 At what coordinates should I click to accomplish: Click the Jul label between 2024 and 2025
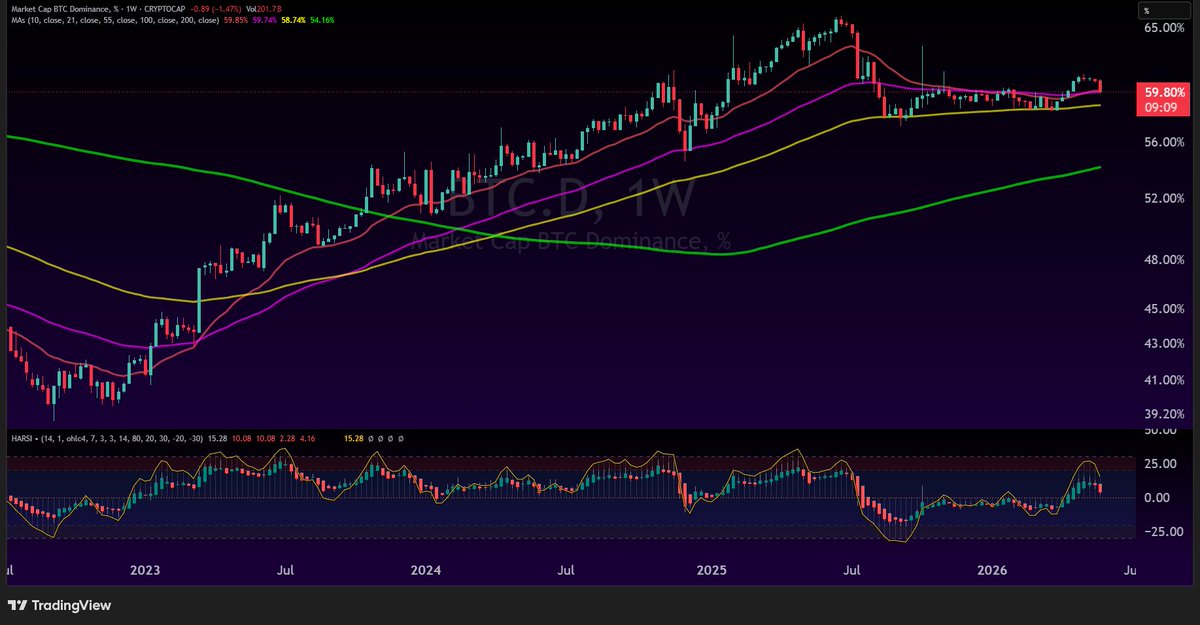[567, 571]
